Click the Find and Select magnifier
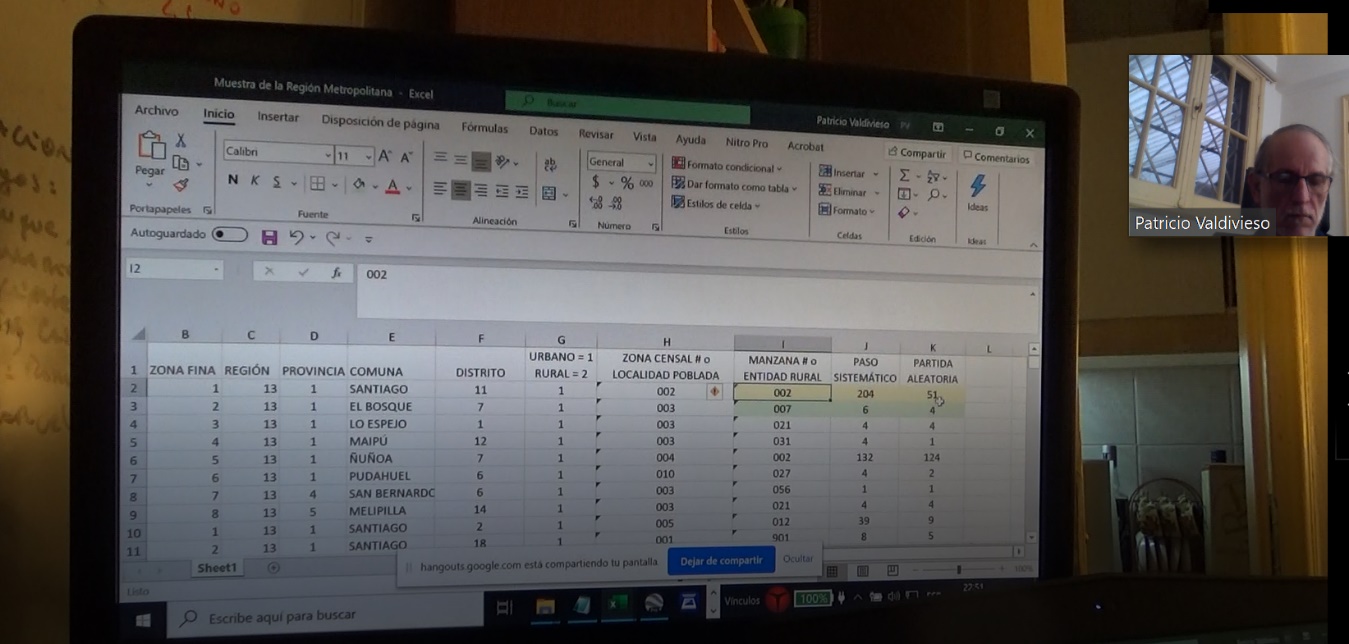Screen dimensions: 1349x644 pyautogui.click(x=936, y=195)
